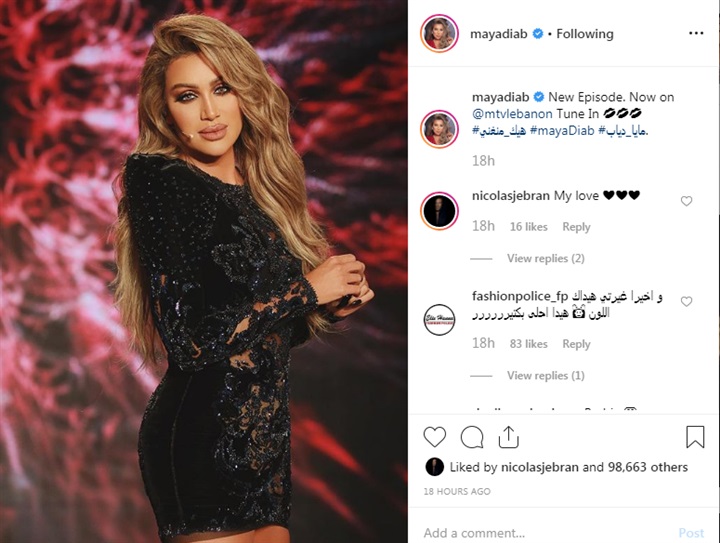Click the Add a comment field

[x=542, y=533]
